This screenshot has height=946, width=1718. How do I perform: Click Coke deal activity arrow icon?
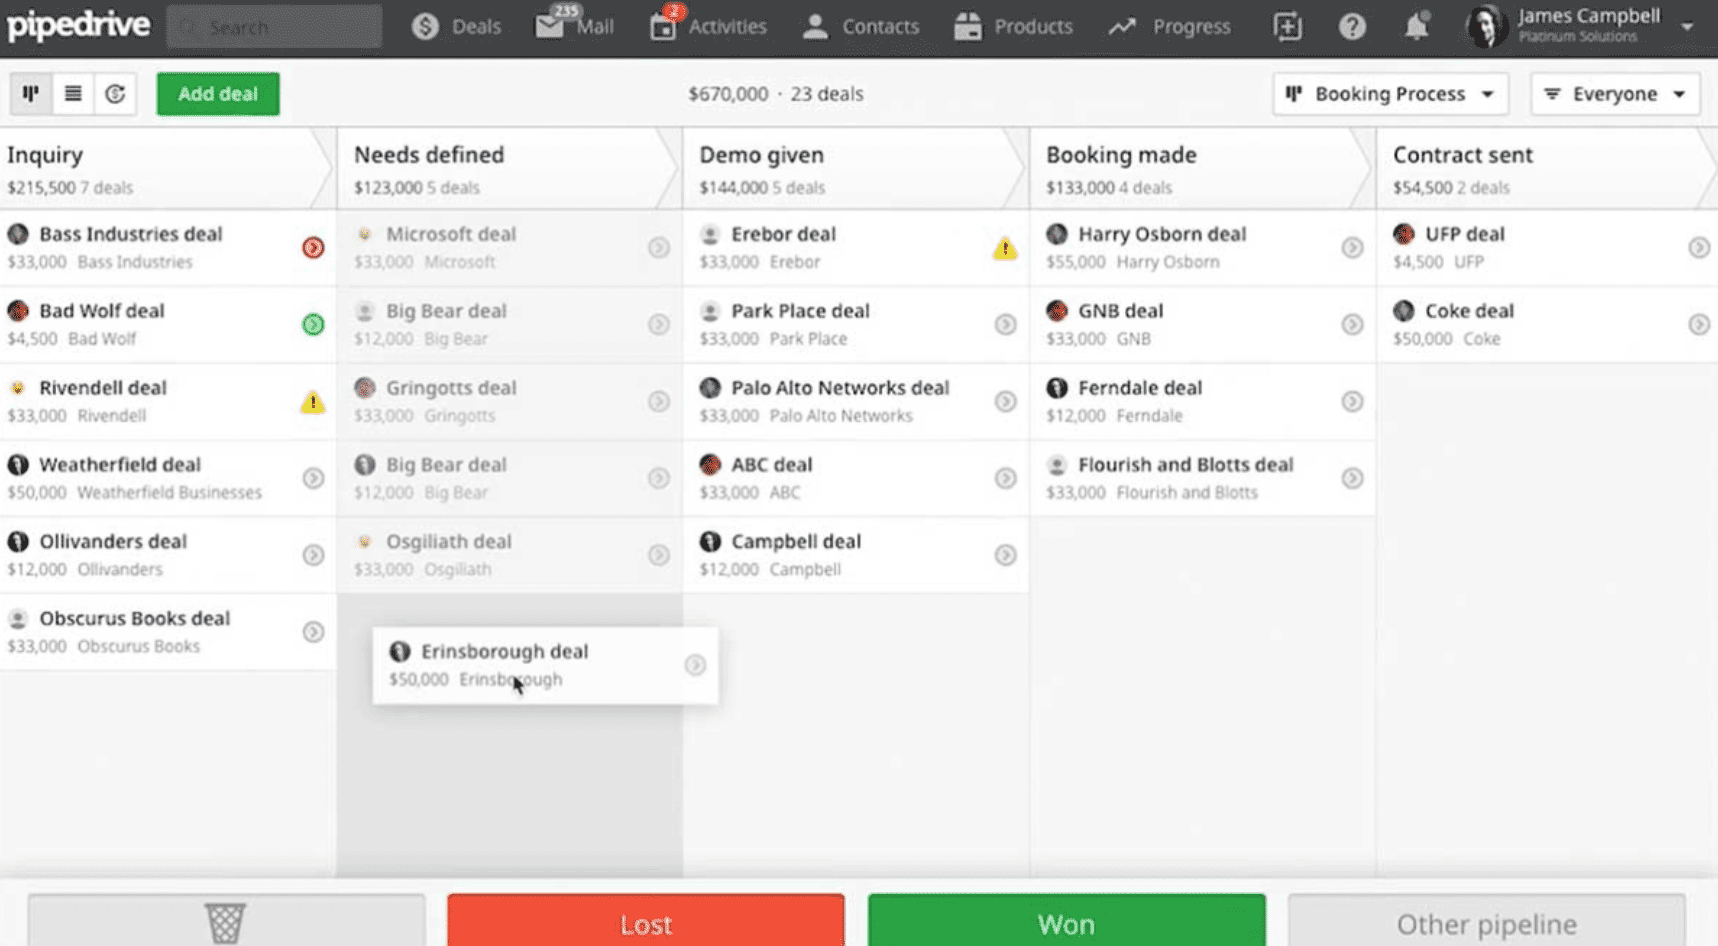coord(1699,324)
